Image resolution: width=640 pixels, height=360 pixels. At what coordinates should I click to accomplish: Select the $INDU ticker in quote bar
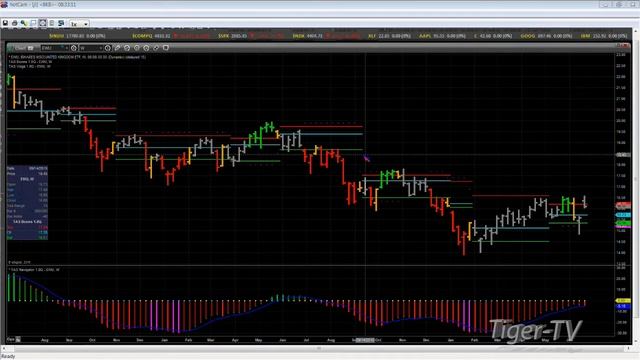57,36
